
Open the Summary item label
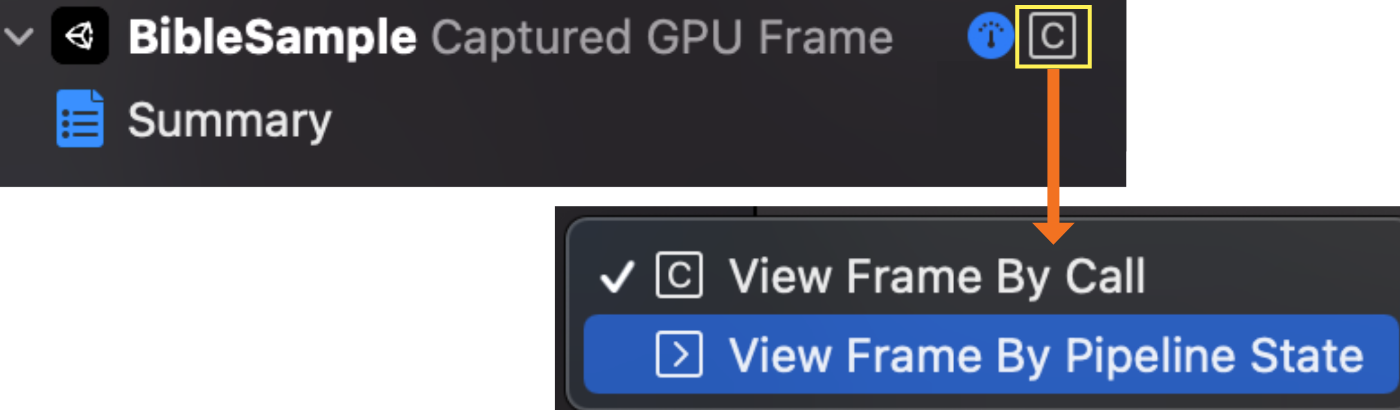[229, 120]
